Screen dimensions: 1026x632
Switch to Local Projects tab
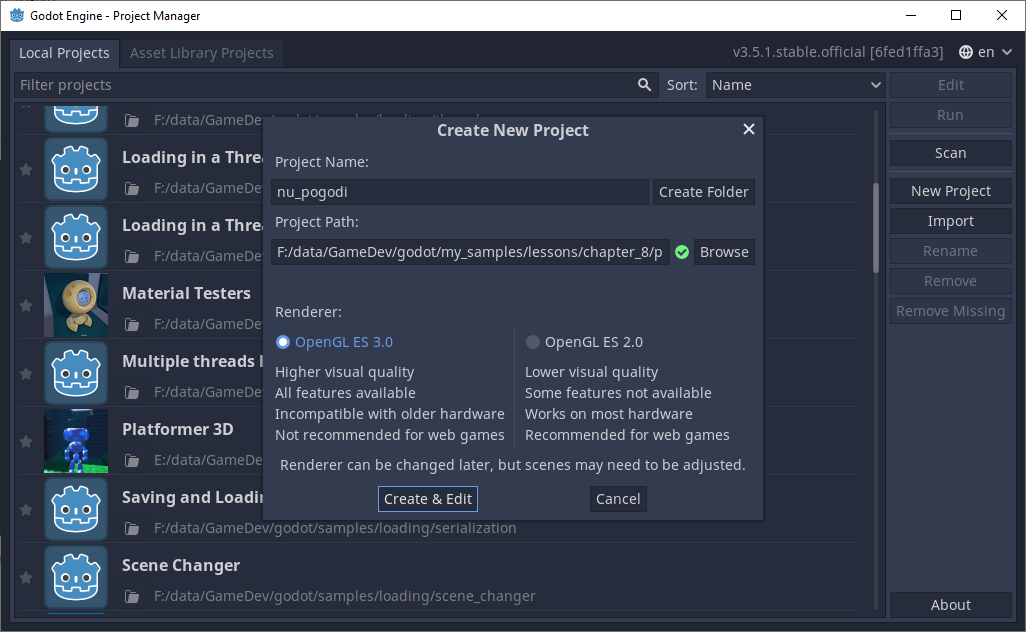pyautogui.click(x=64, y=53)
